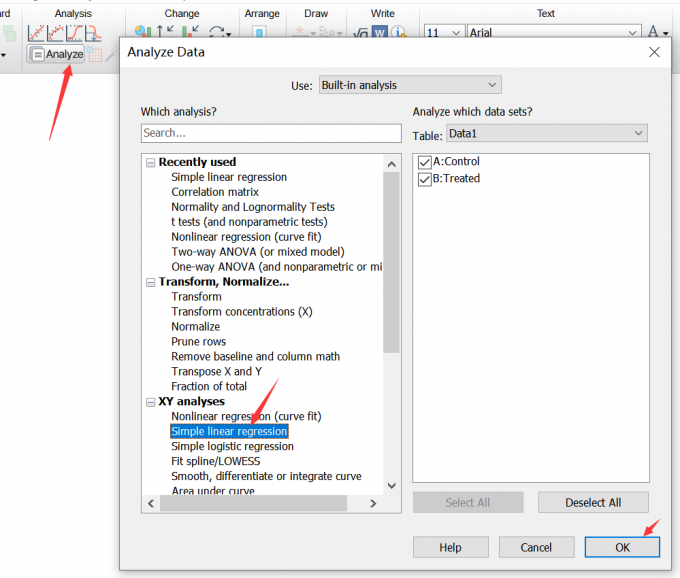This screenshot has height=578, width=680.
Task: Click the Deselect All button
Action: coord(593,503)
